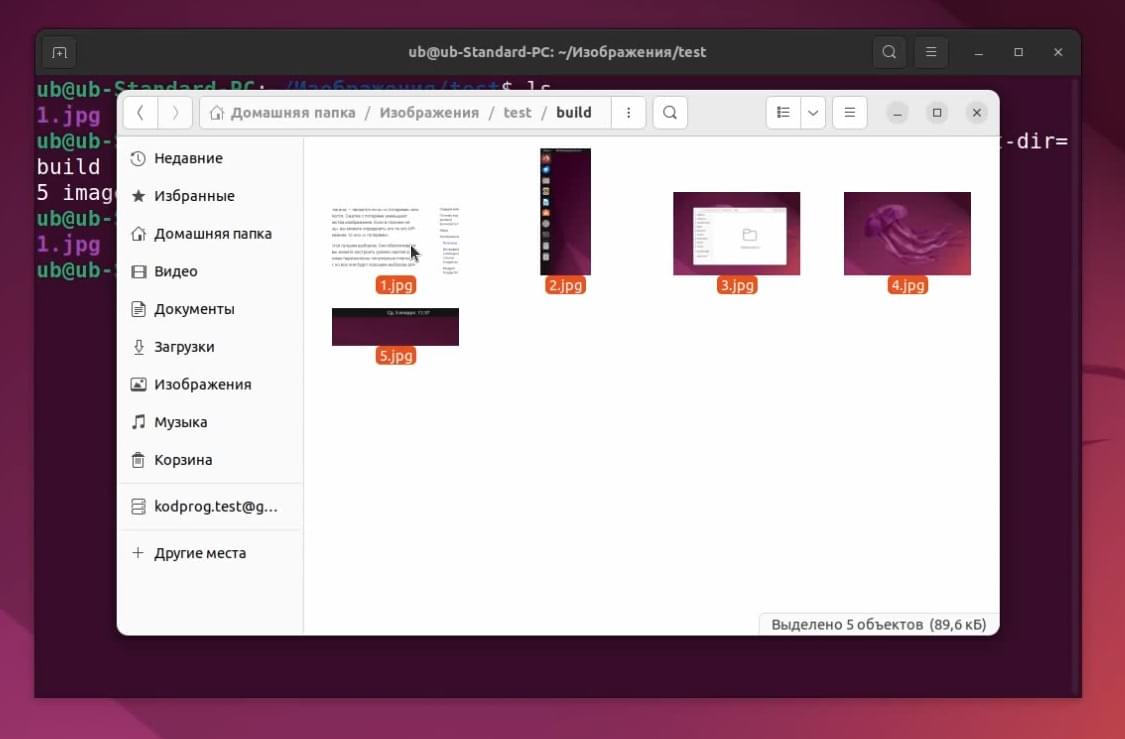Go to Домашняя папка in the sidebar
The height and width of the screenshot is (739, 1125).
pyautogui.click(x=210, y=234)
